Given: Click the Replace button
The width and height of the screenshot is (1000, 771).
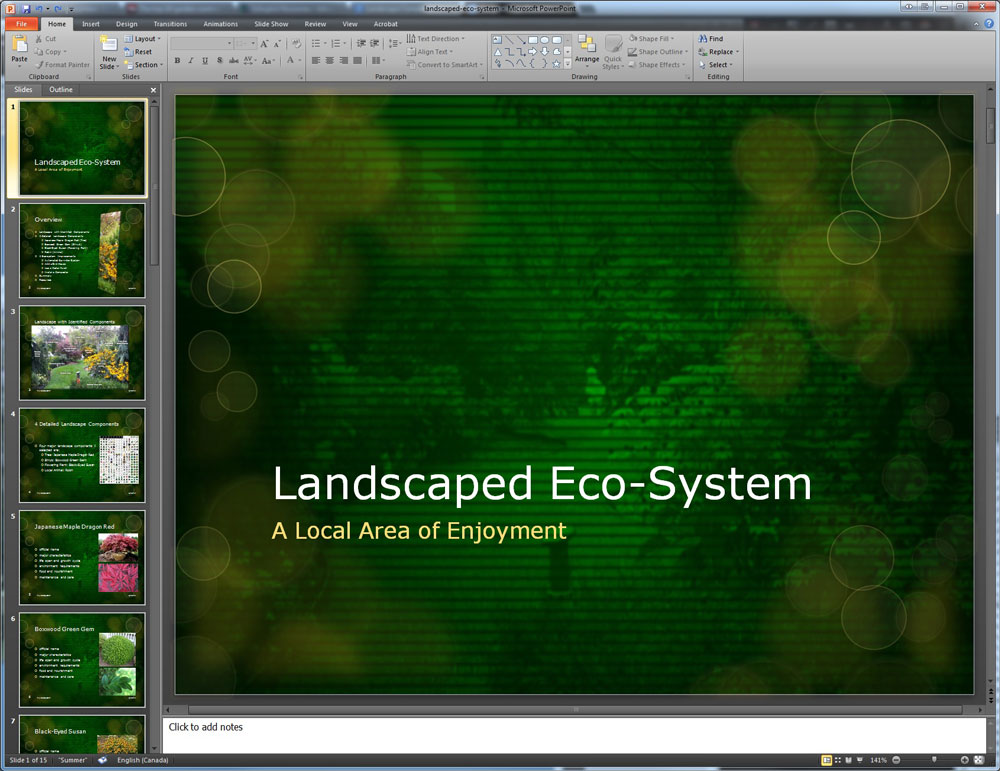Looking at the screenshot, I should [720, 52].
